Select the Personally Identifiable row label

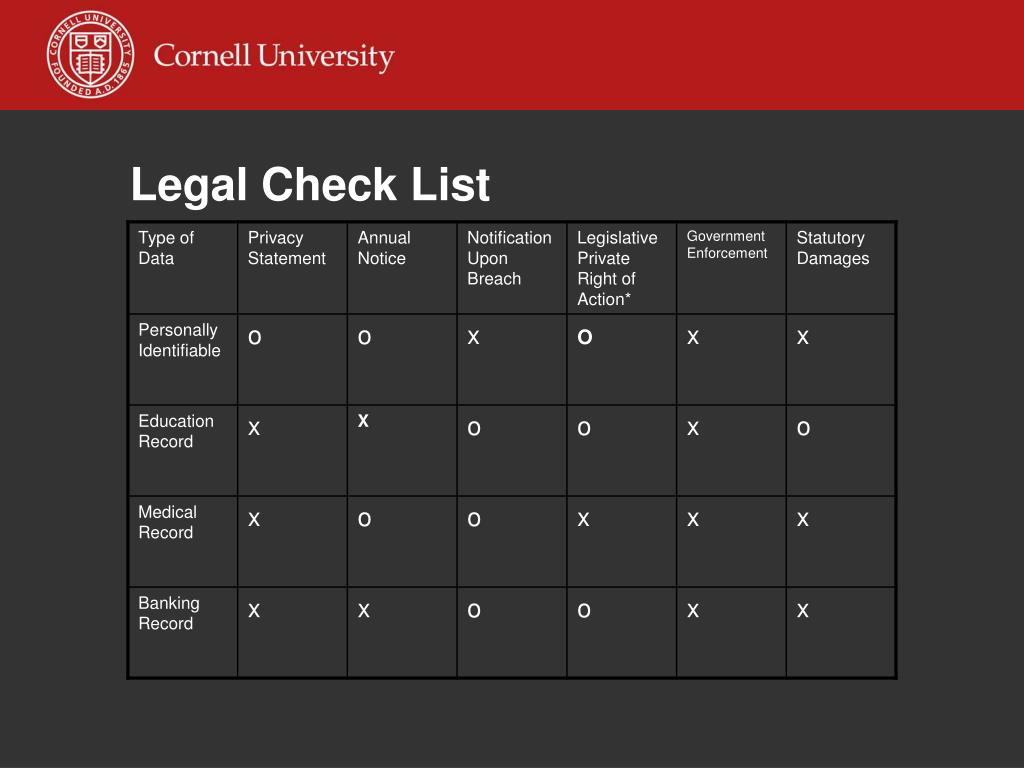179,340
